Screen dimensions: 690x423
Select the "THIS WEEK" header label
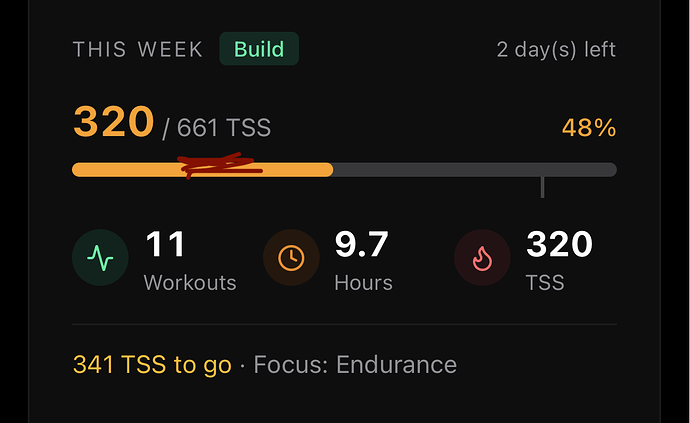point(138,50)
